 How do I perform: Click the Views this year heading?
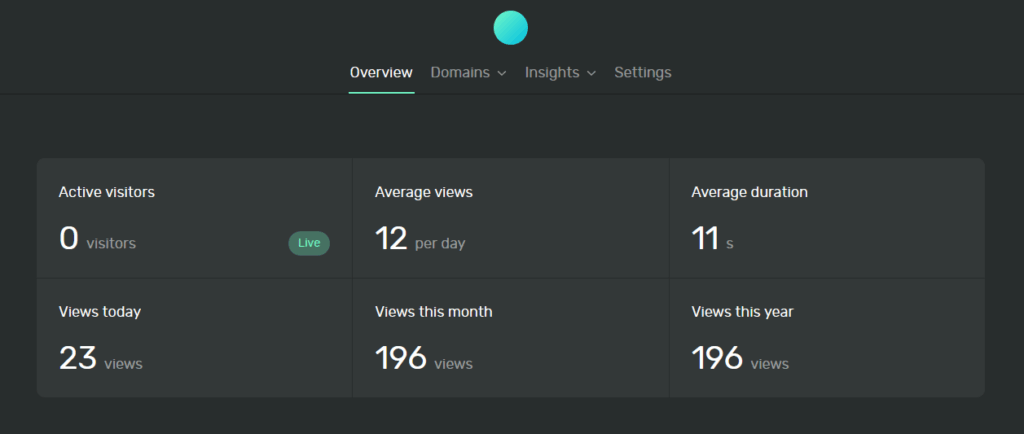click(x=742, y=311)
